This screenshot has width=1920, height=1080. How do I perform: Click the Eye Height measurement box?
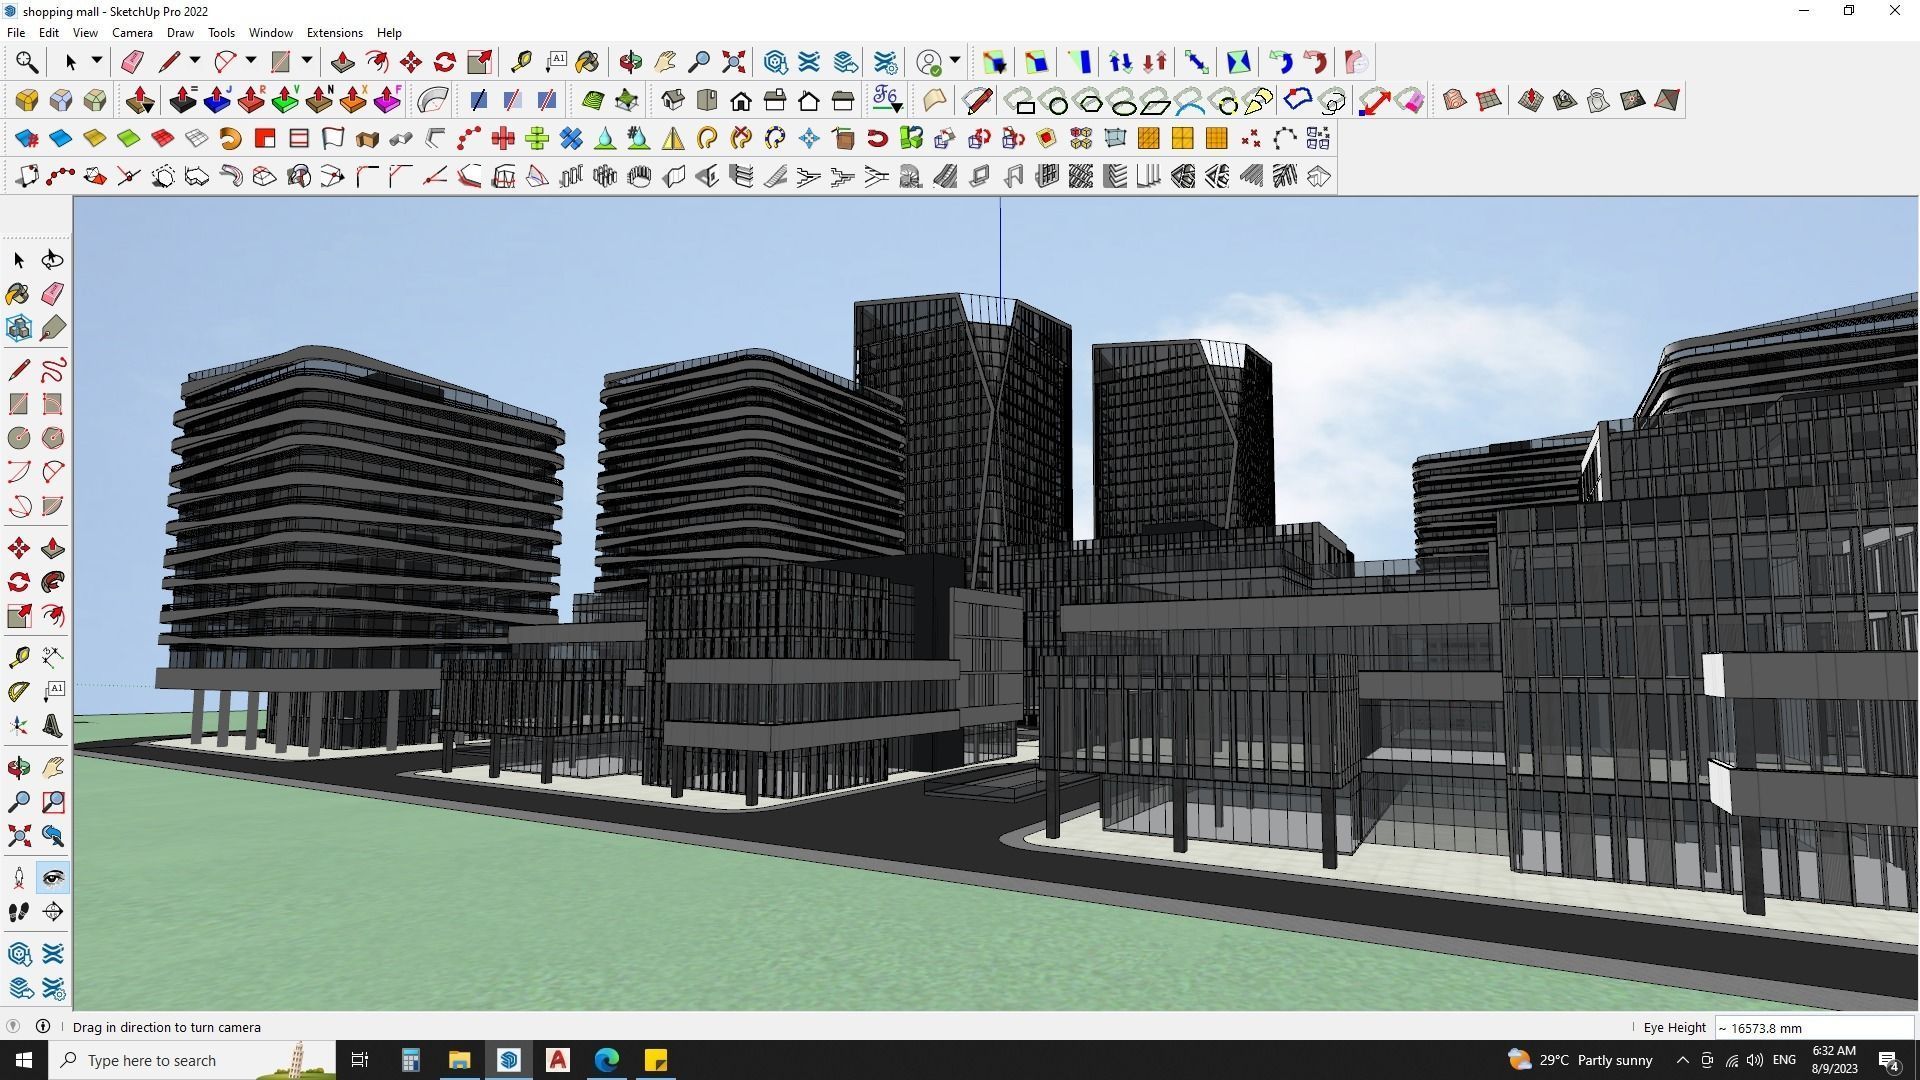(1812, 1028)
